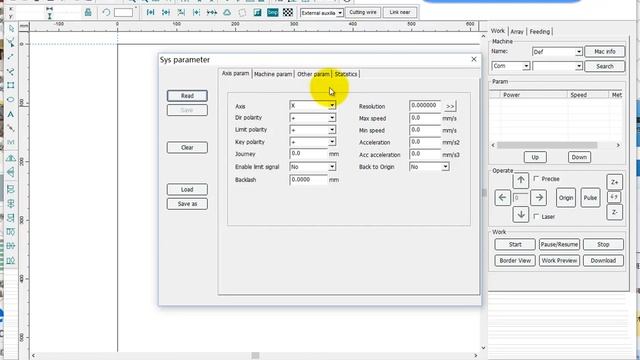Close the Sys parameter dialog
Image resolution: width=640 pixels, height=360 pixels.
tap(474, 59)
